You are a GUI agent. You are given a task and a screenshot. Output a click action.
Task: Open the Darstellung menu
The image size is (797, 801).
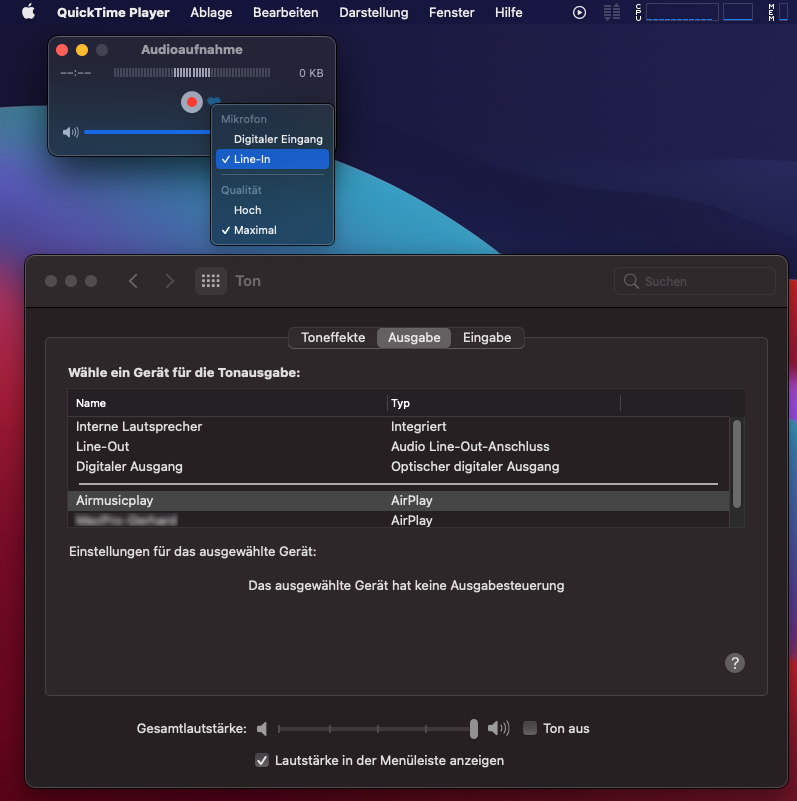[x=373, y=12]
